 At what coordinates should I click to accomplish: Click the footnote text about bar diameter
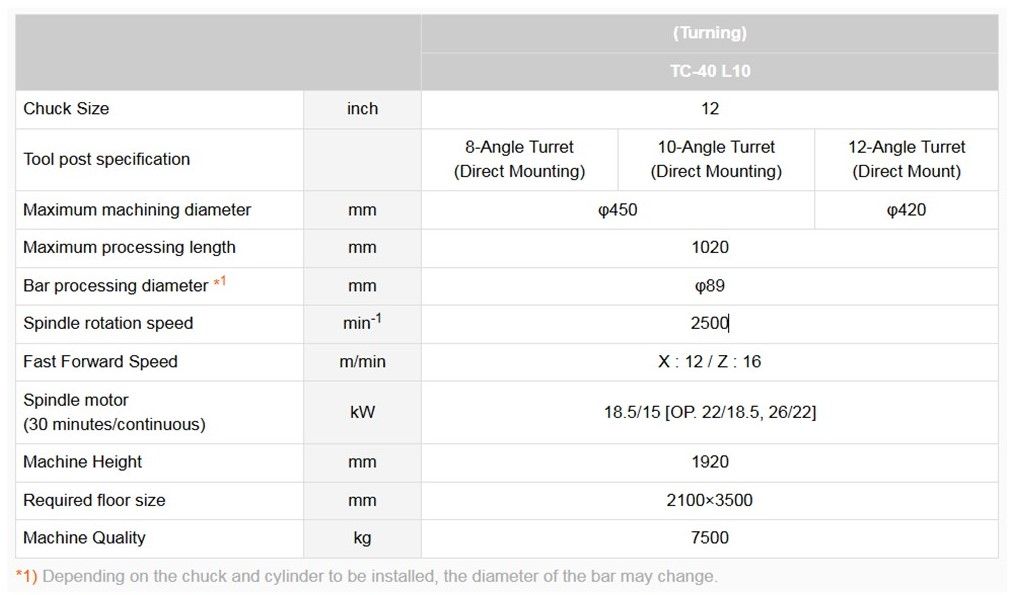380,576
